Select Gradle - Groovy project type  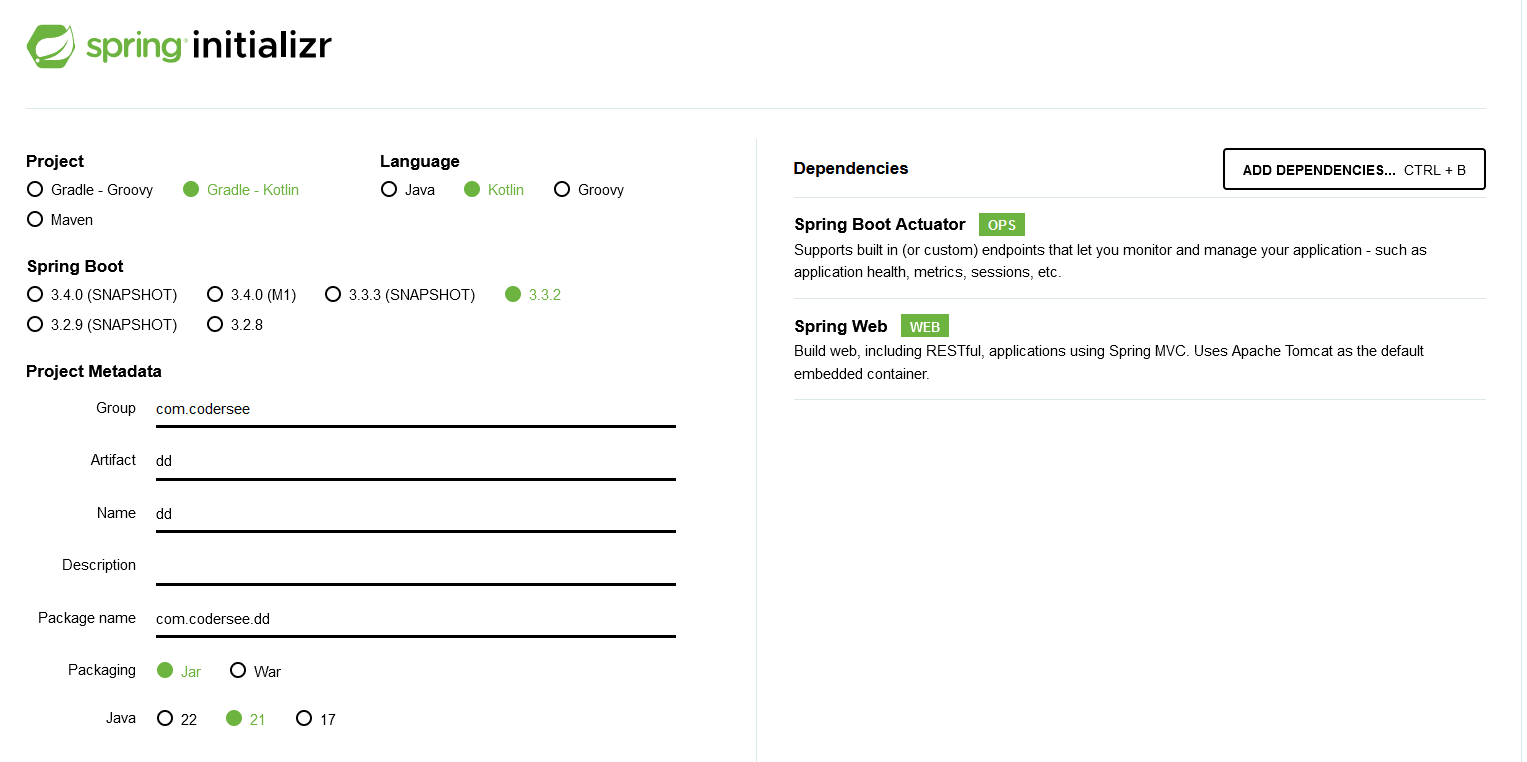(x=35, y=189)
